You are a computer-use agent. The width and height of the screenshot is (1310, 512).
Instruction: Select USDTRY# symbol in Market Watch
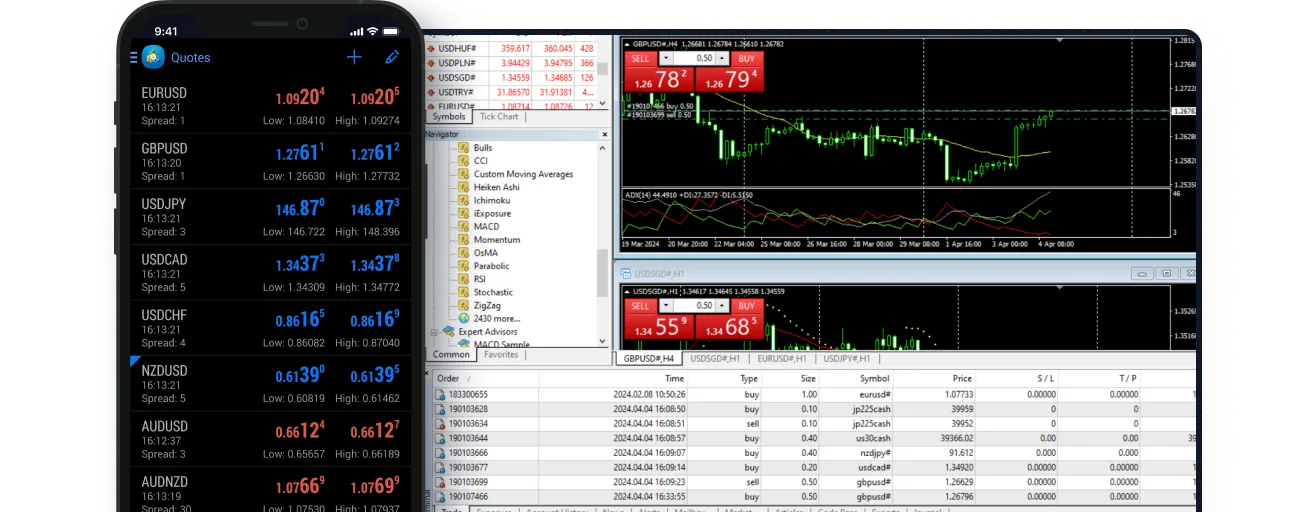click(x=457, y=92)
